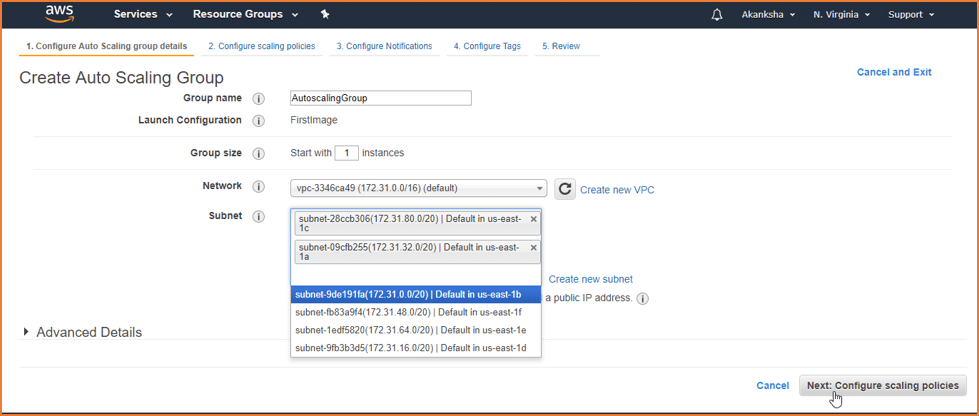The height and width of the screenshot is (416, 979).
Task: Remove the subnet-28ccb306 selection
Action: click(x=533, y=219)
